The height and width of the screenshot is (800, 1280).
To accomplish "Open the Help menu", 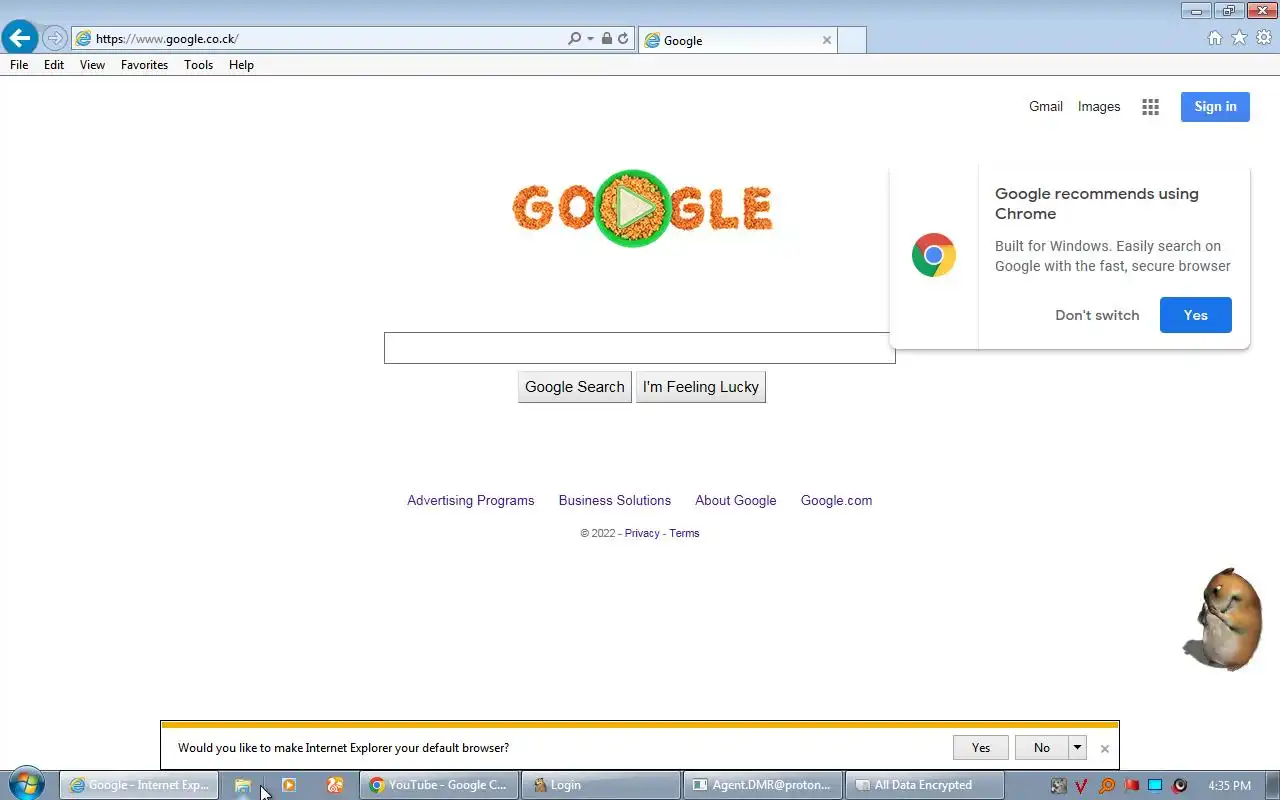I will pos(241,65).
